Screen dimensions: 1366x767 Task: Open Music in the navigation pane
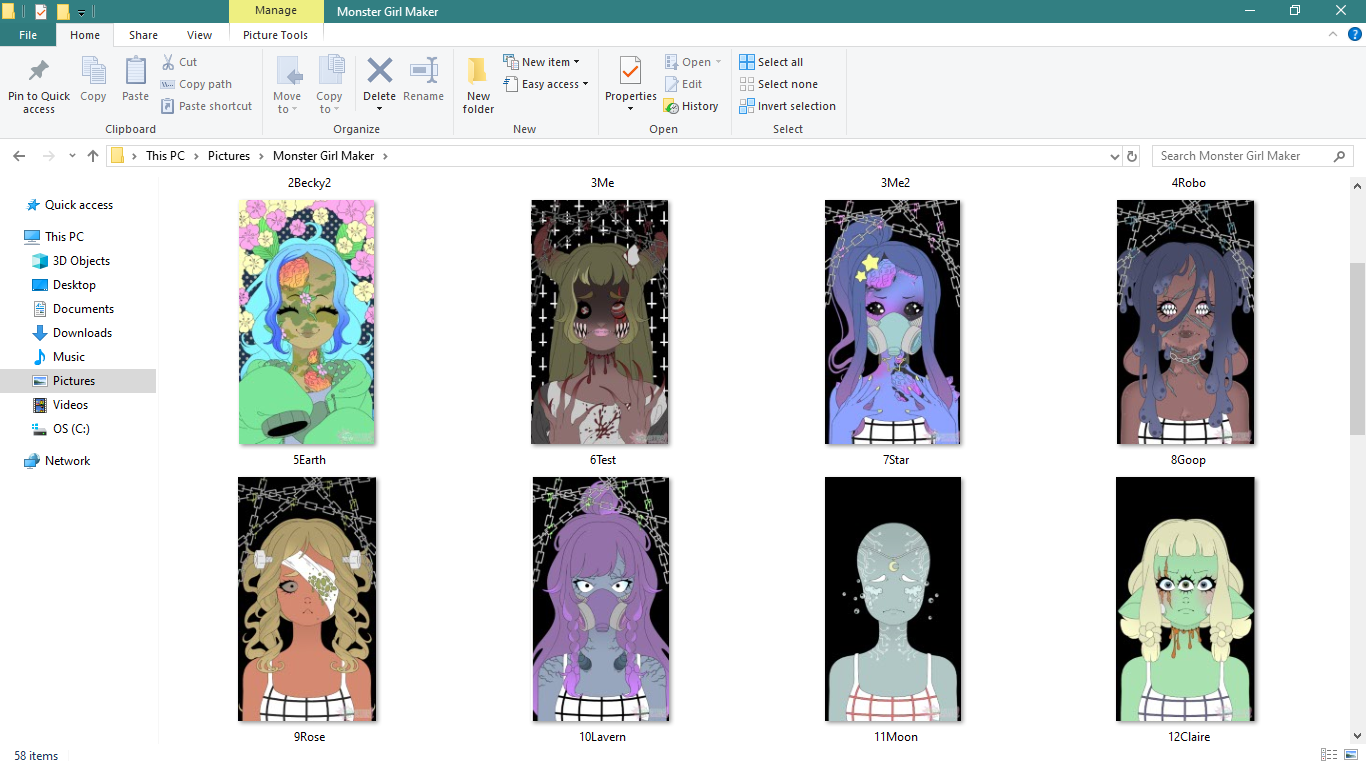pyautogui.click(x=69, y=357)
